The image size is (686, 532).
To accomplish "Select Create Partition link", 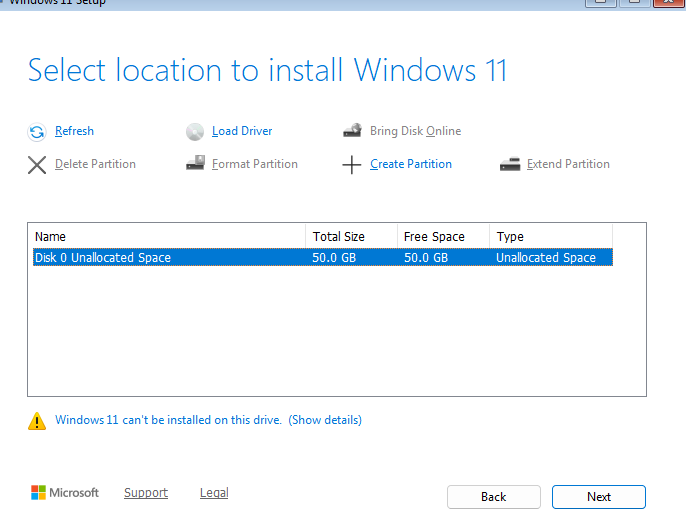I will pyautogui.click(x=411, y=164).
